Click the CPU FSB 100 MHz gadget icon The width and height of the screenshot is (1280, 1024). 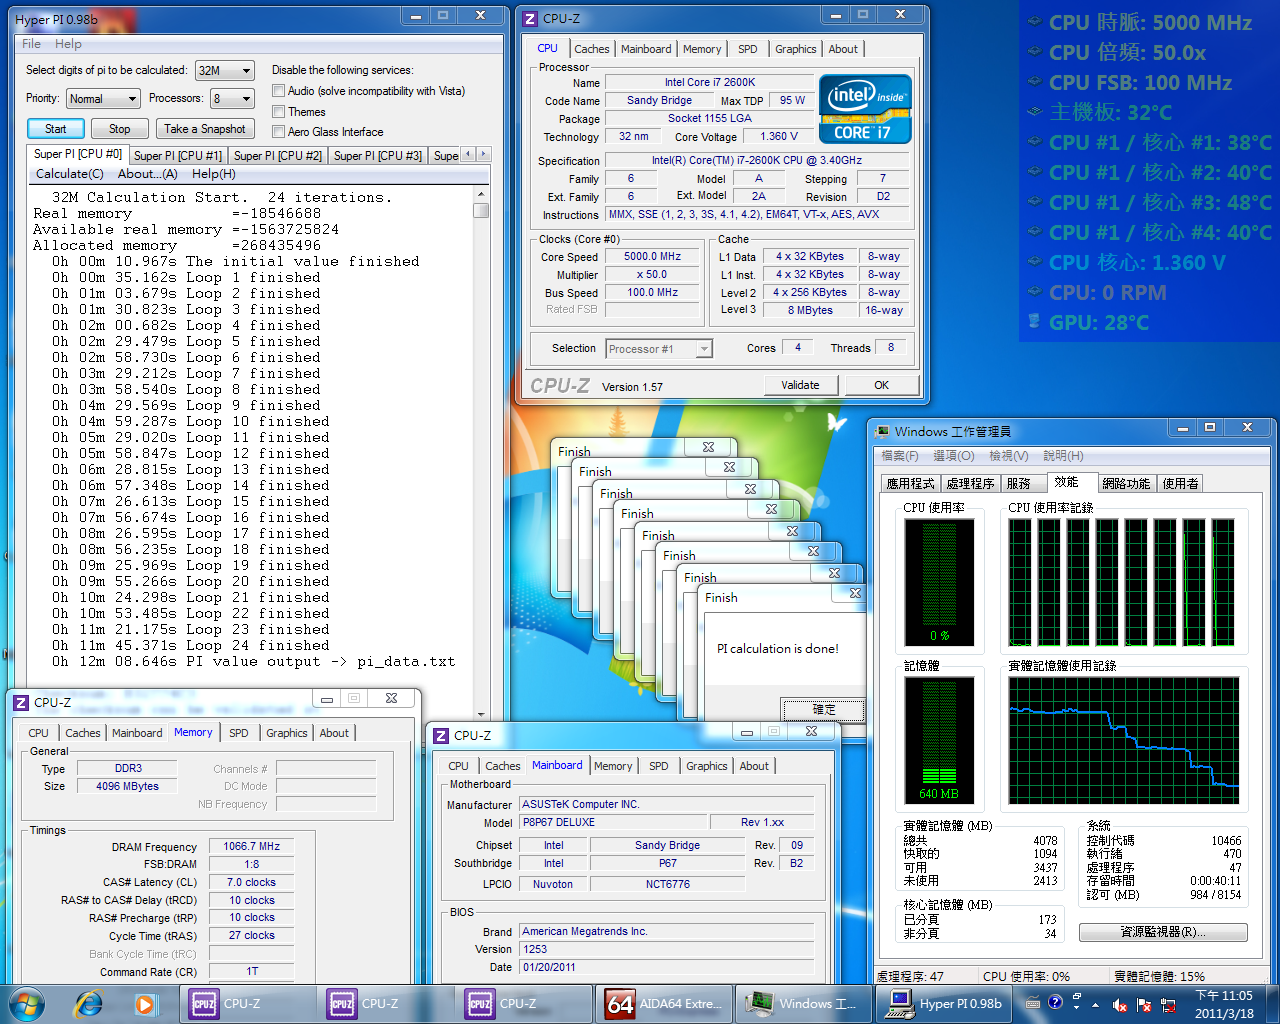pyautogui.click(x=1034, y=82)
